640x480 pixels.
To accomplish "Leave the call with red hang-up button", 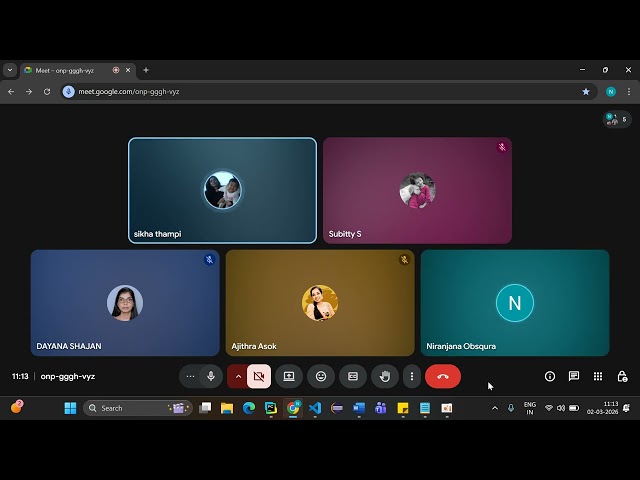I will click(443, 376).
